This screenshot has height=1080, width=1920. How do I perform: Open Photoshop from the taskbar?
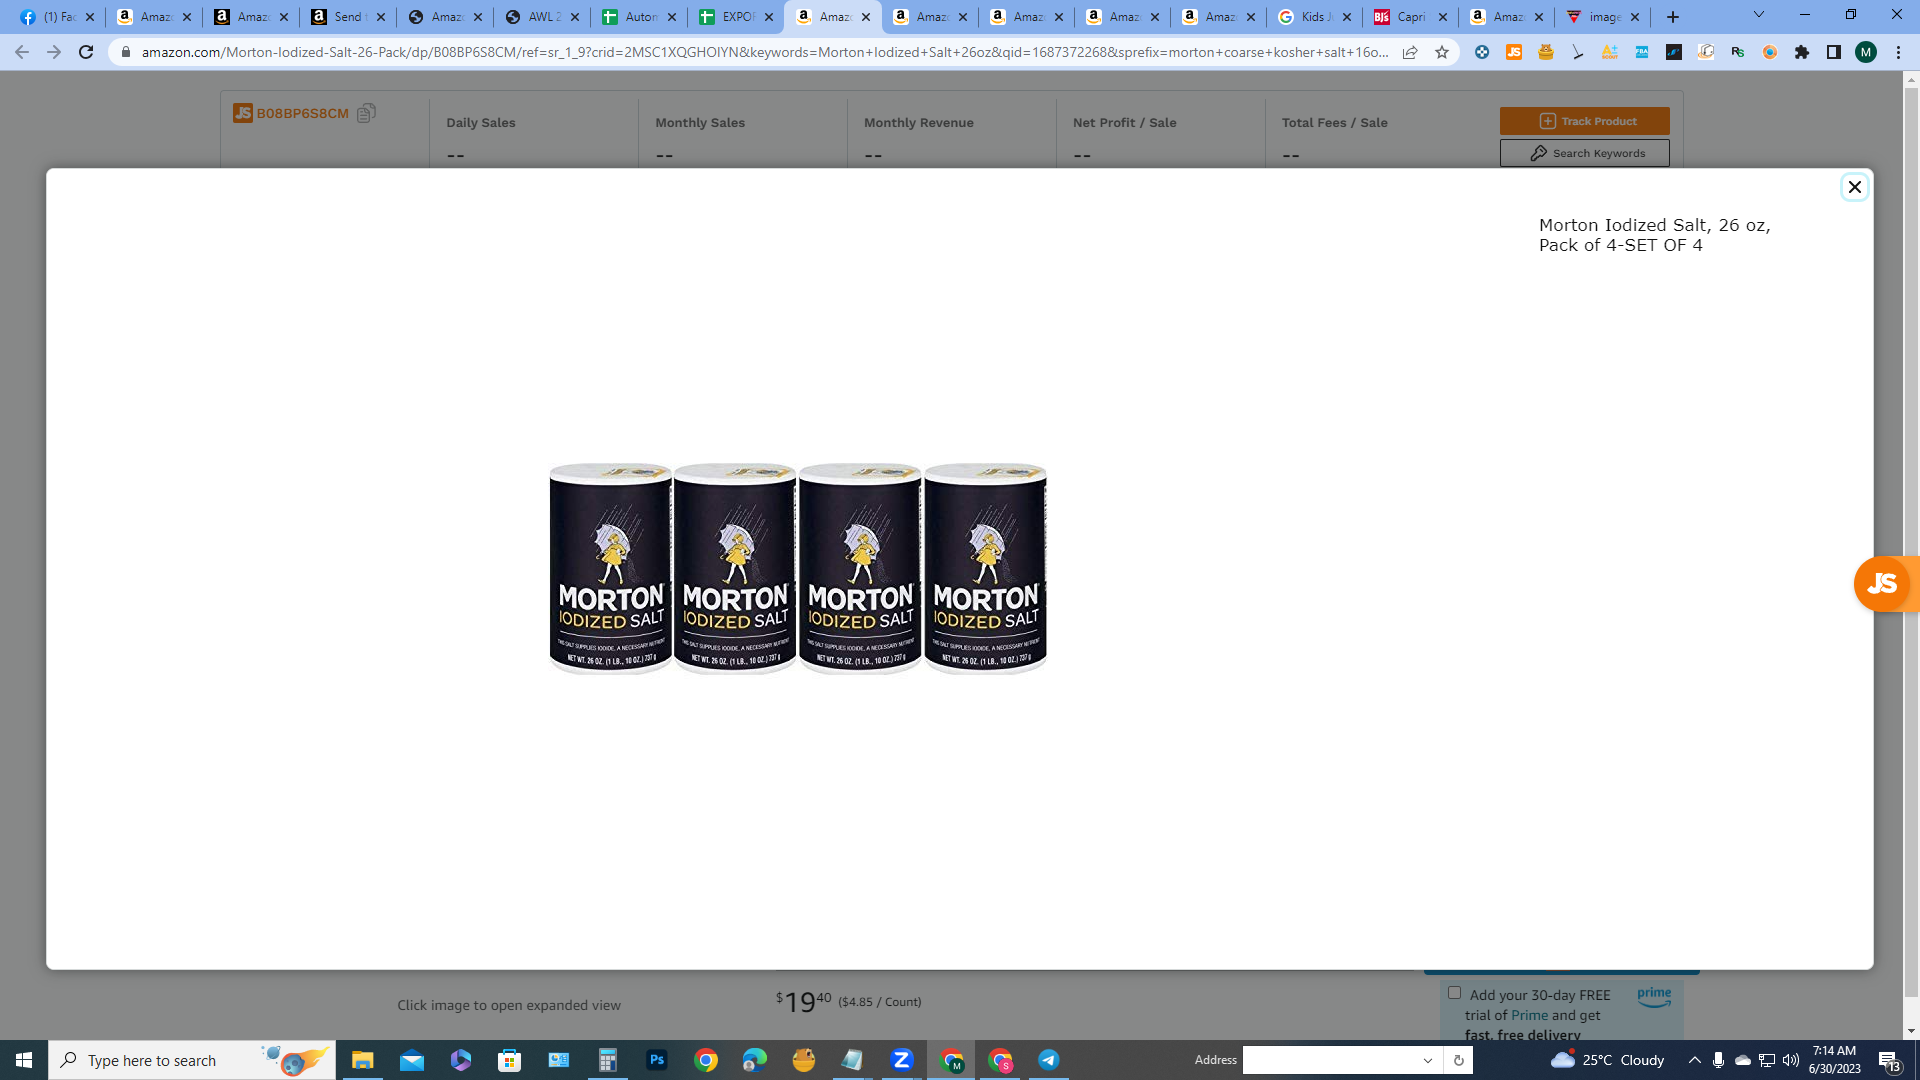point(657,1060)
